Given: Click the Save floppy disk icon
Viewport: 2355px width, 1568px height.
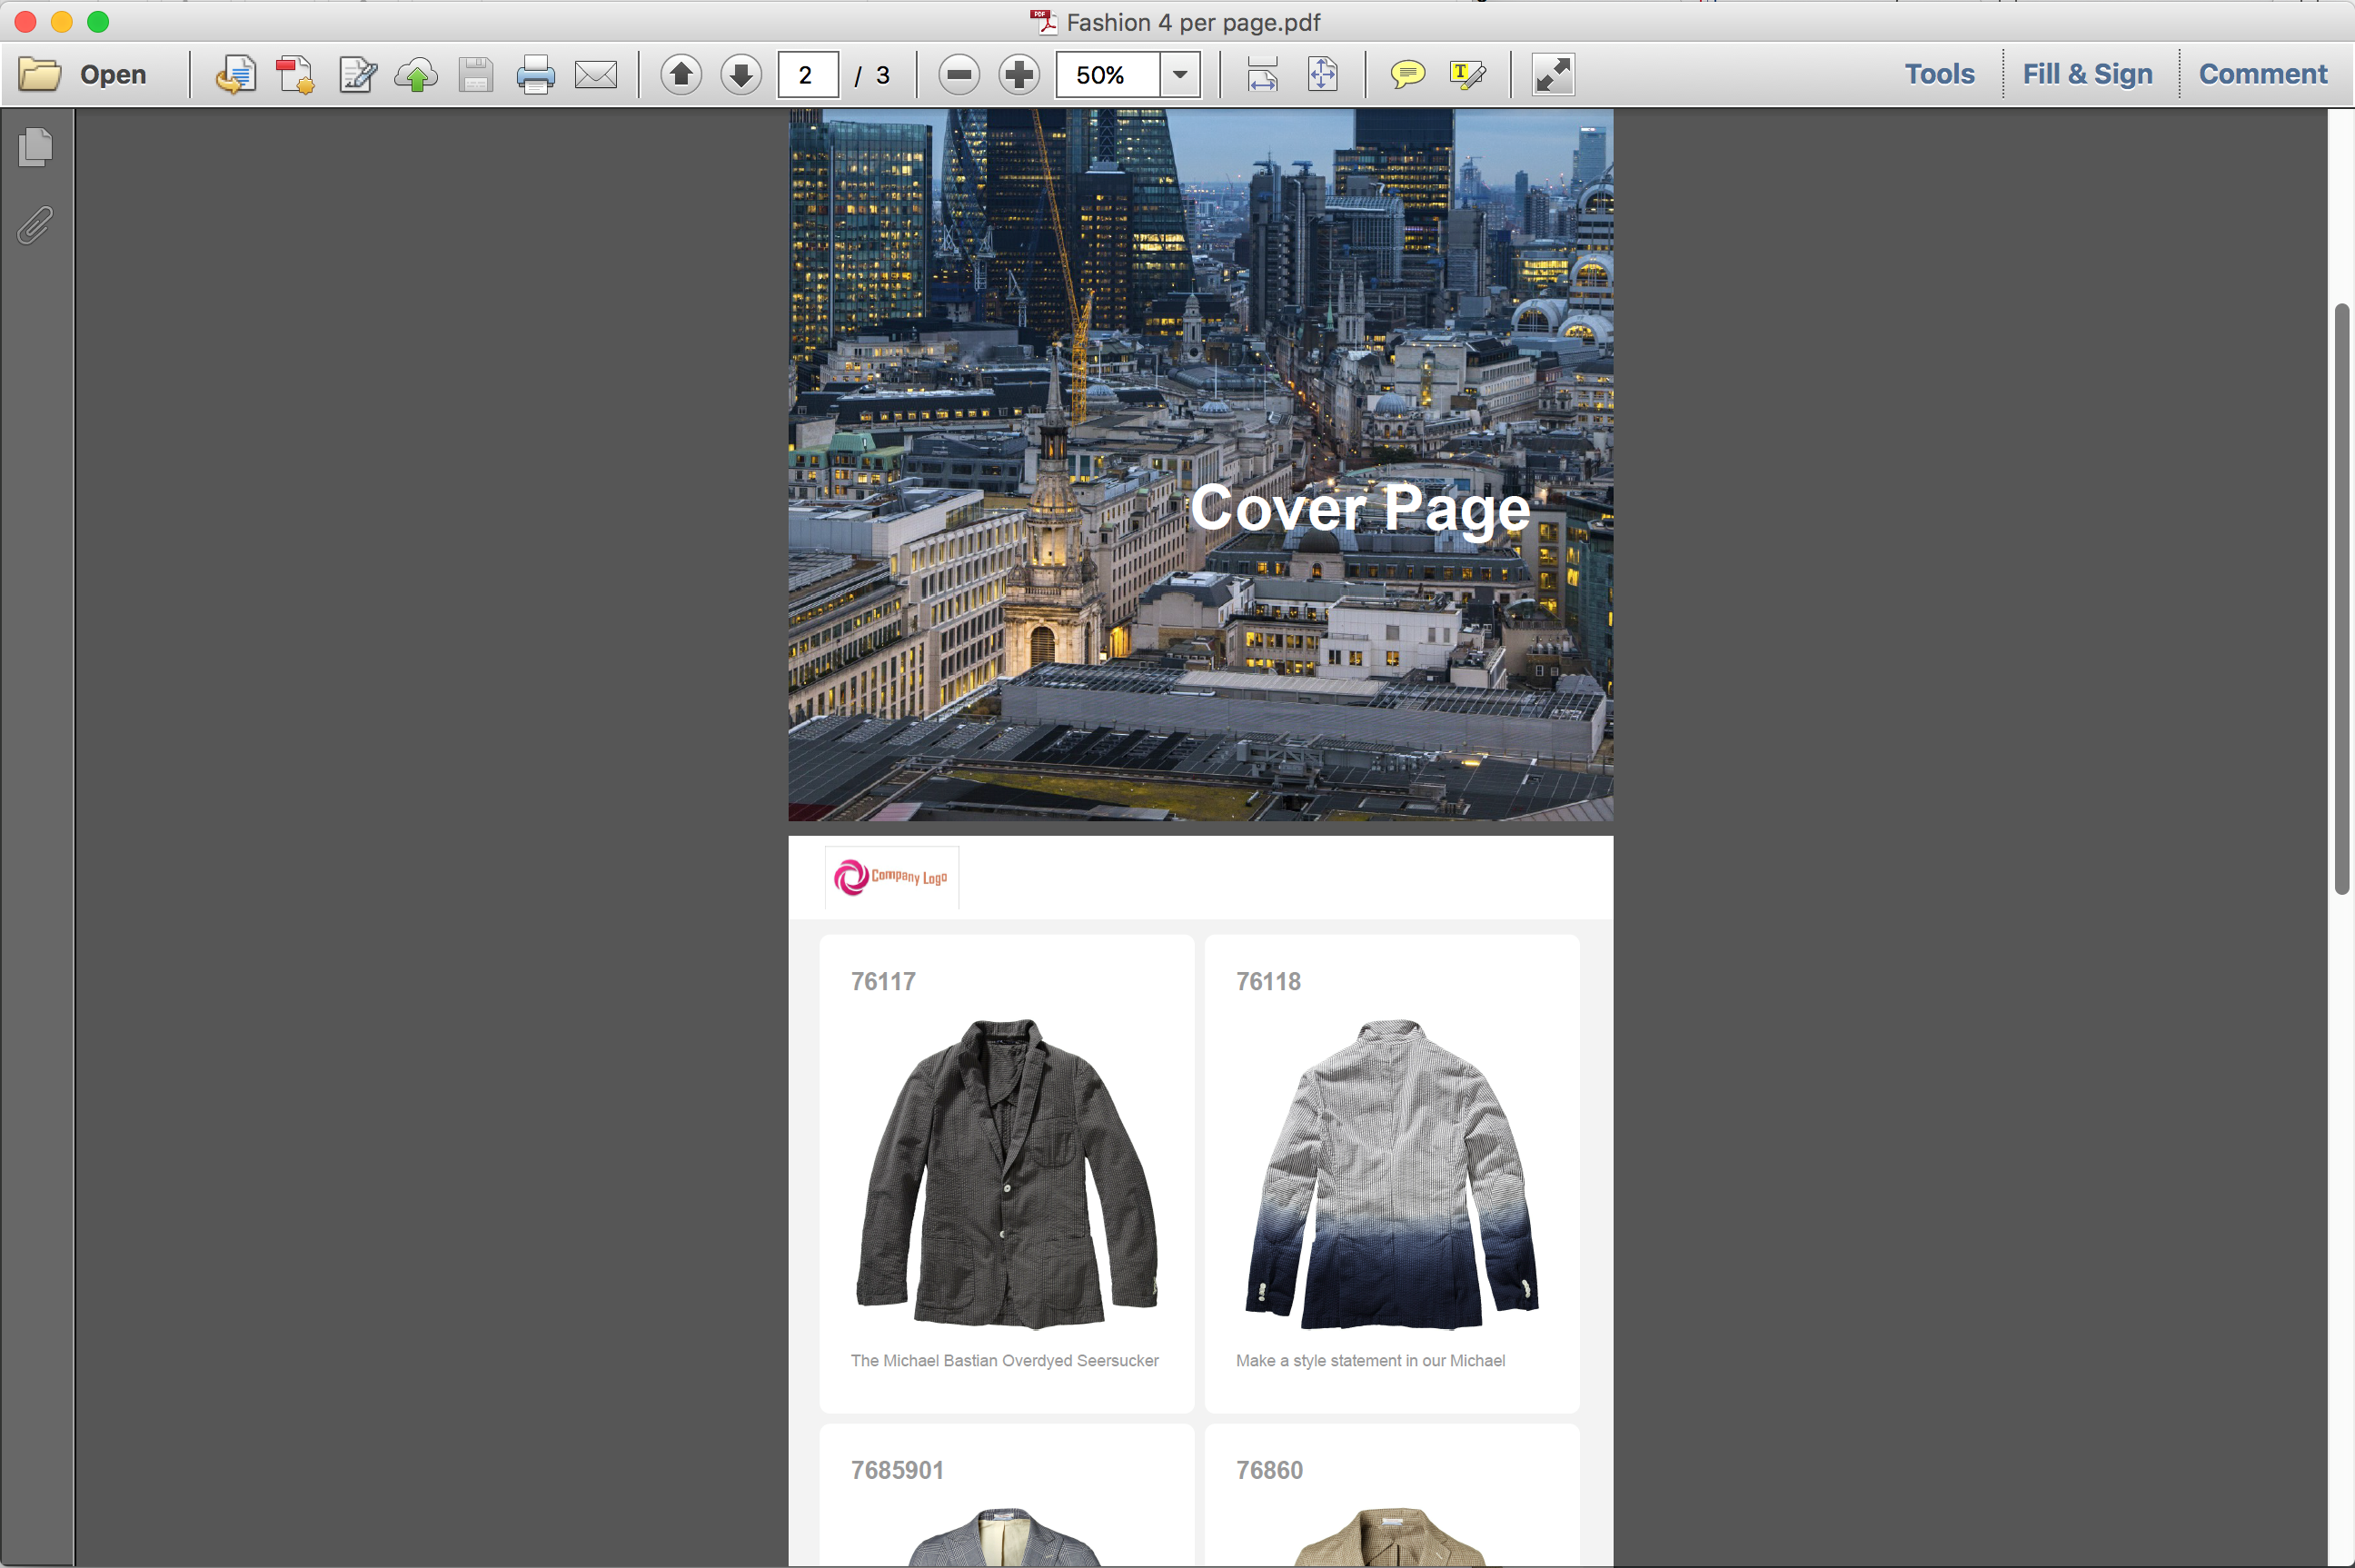Looking at the screenshot, I should pos(476,75).
